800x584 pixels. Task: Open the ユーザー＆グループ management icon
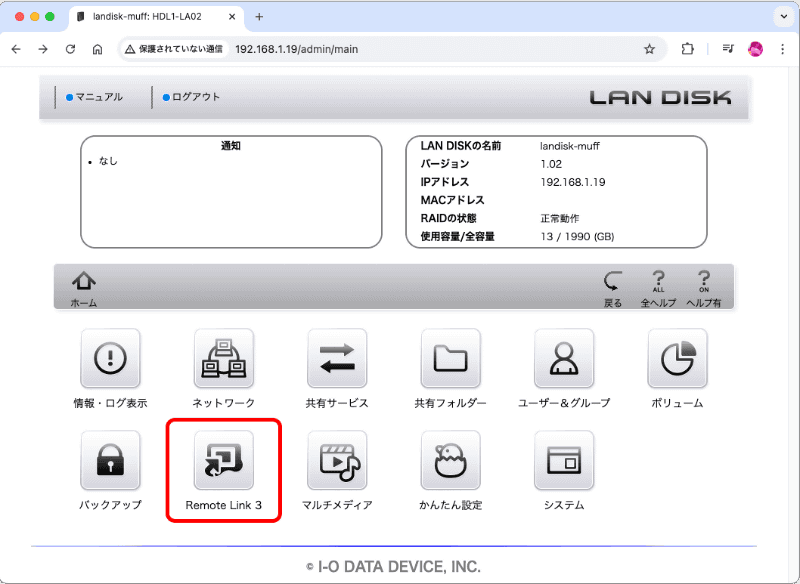click(x=564, y=359)
